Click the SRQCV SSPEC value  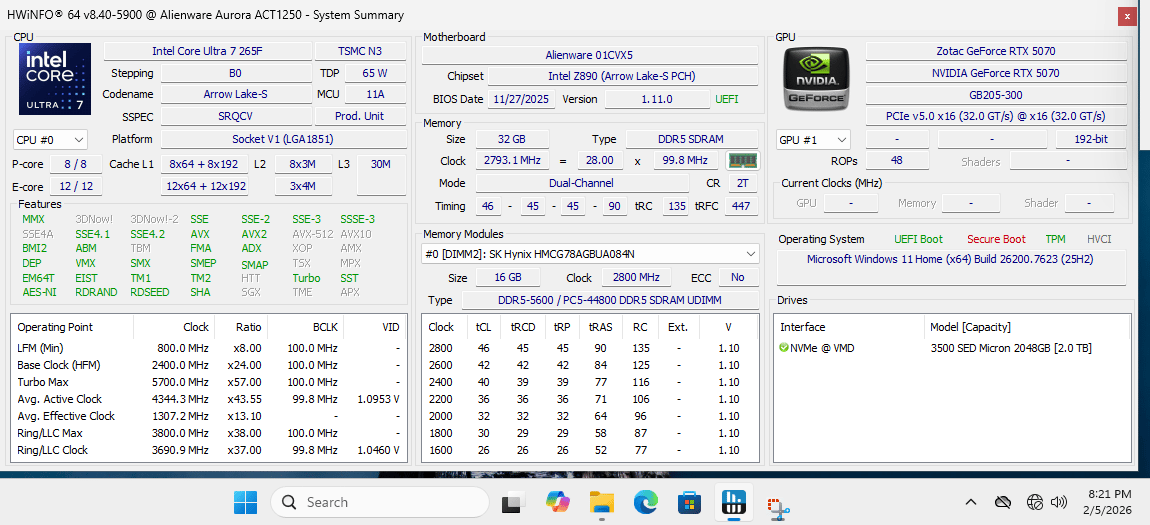click(x=235, y=116)
